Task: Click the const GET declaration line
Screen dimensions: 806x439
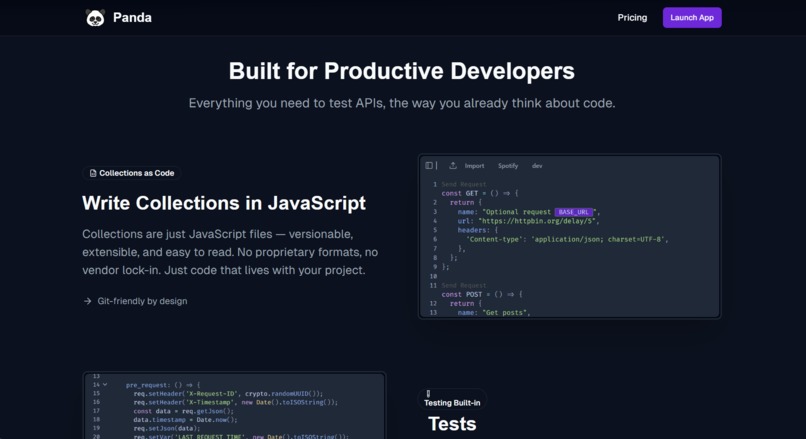Action: 480,193
